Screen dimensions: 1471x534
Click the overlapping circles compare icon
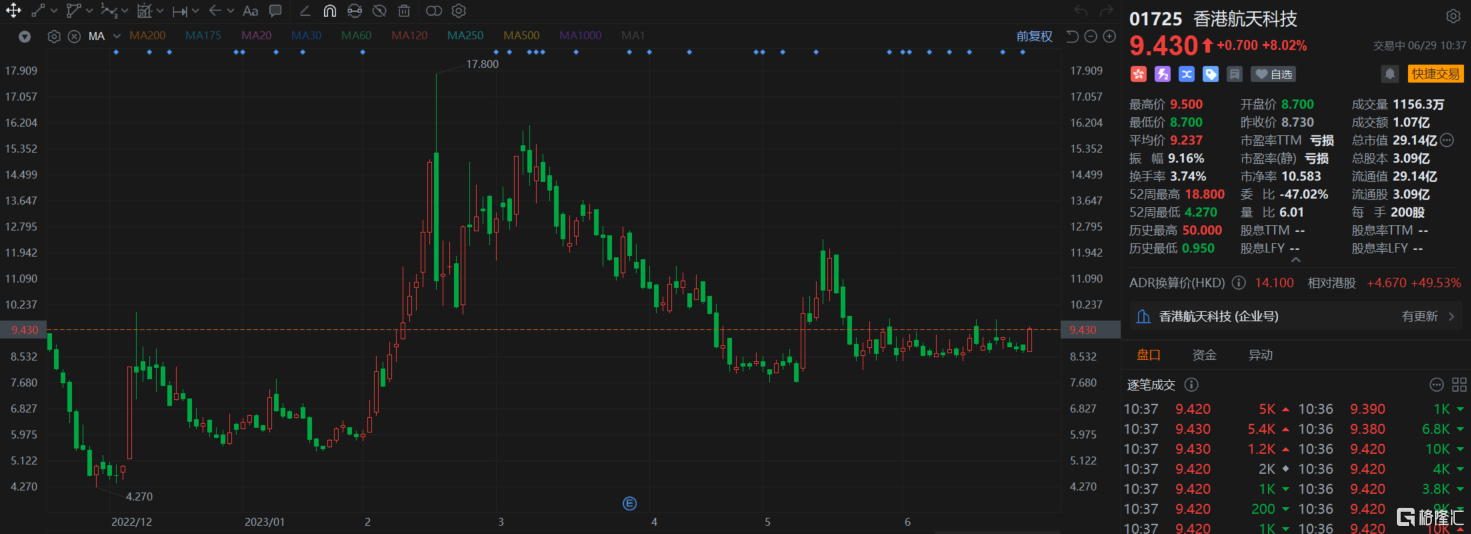click(x=434, y=11)
